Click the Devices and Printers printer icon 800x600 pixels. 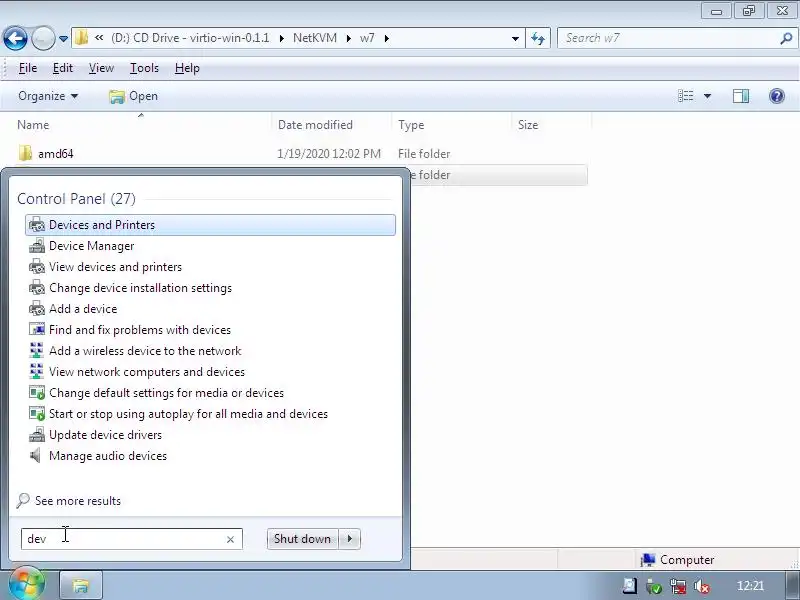tap(37, 224)
